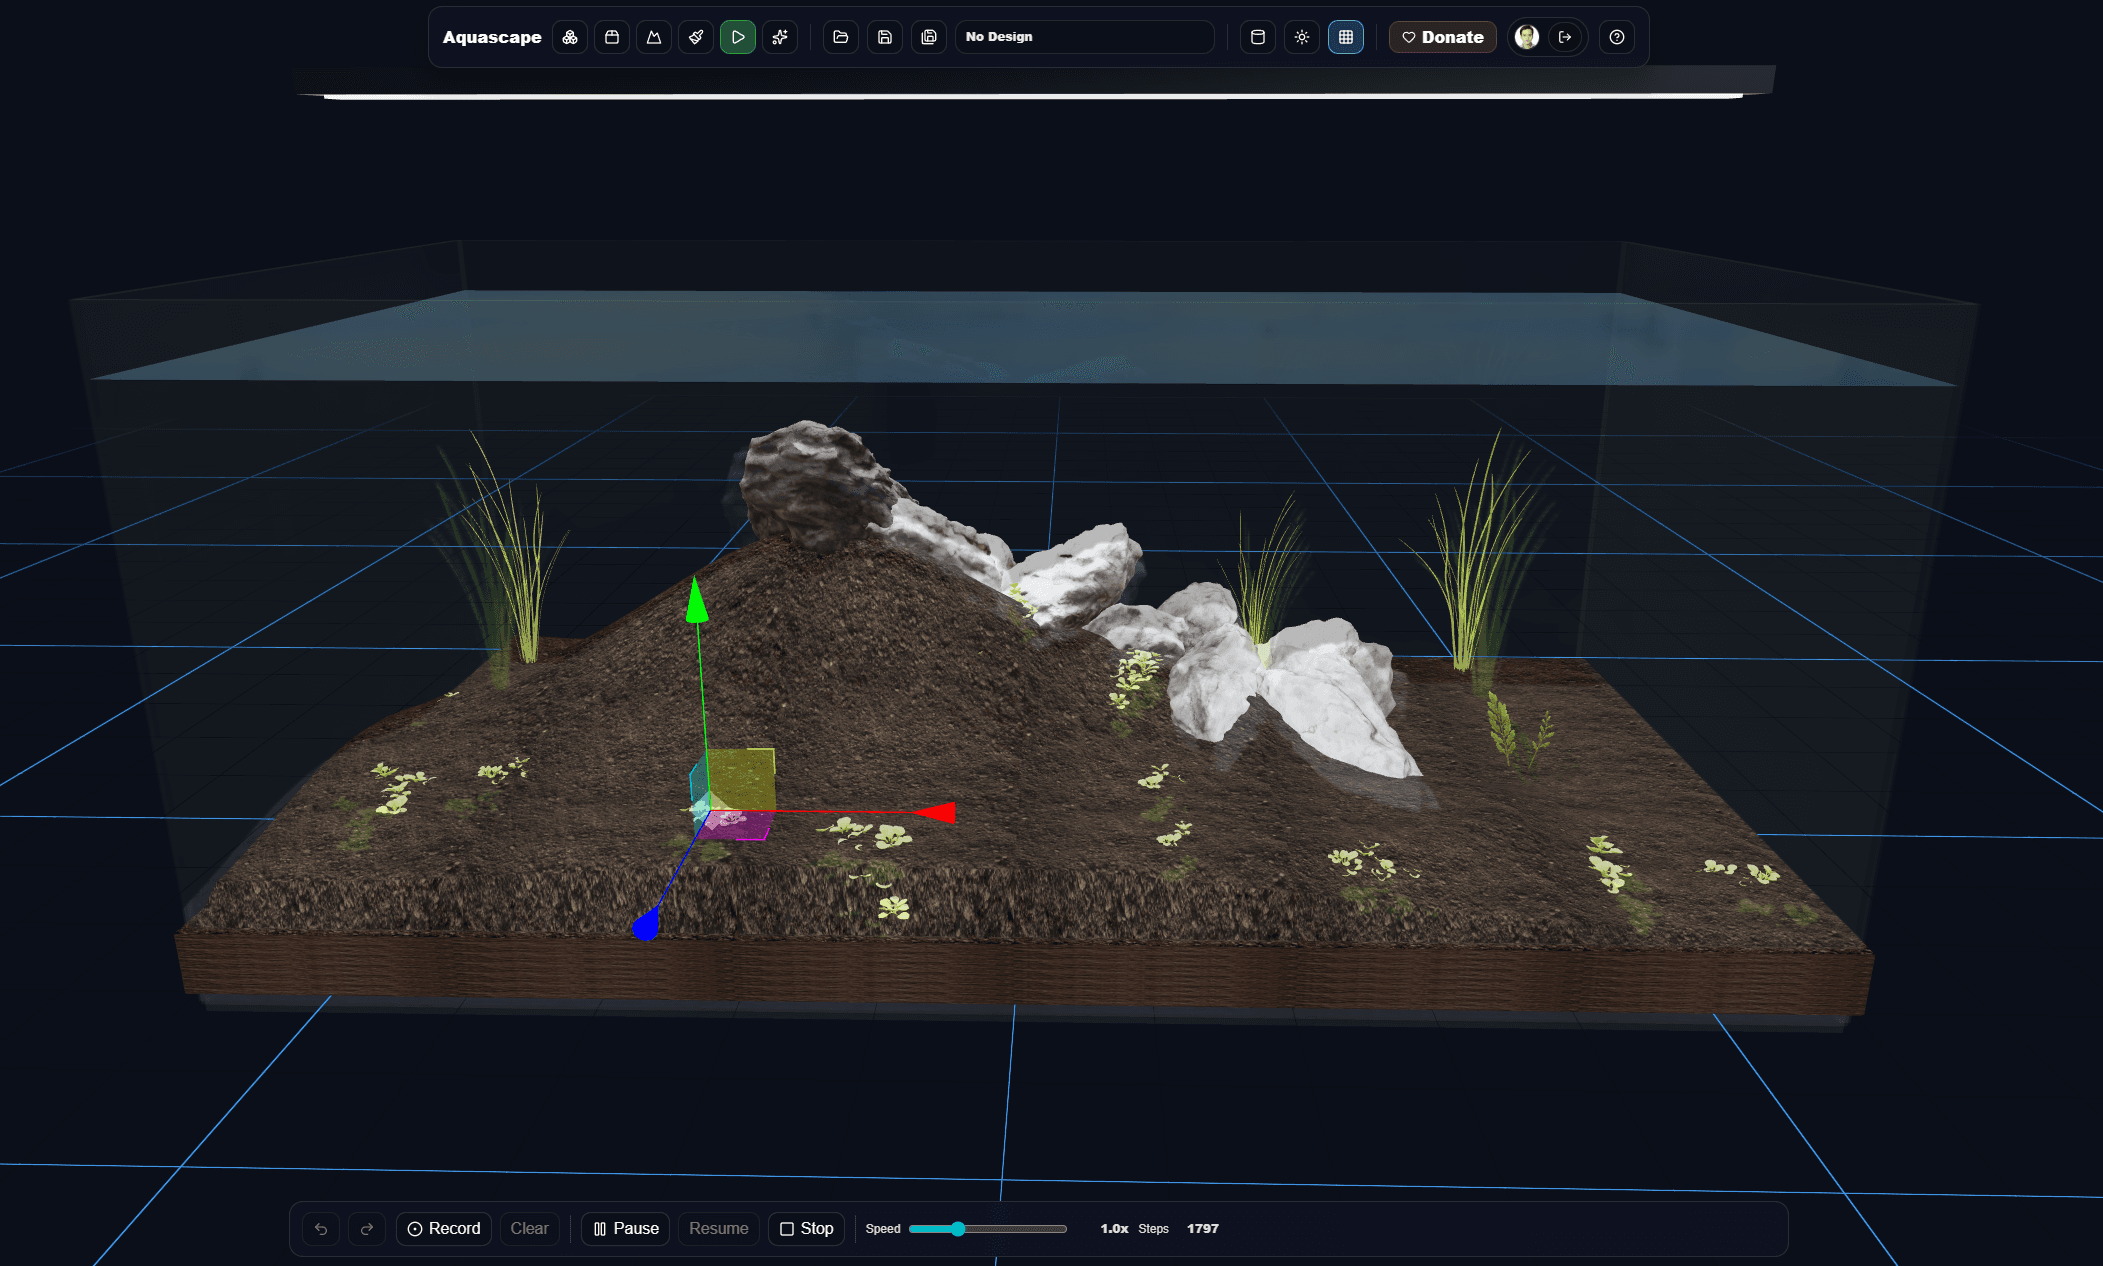The image size is (2103, 1266).
Task: Open the terrain mountain tool
Action: 654,37
